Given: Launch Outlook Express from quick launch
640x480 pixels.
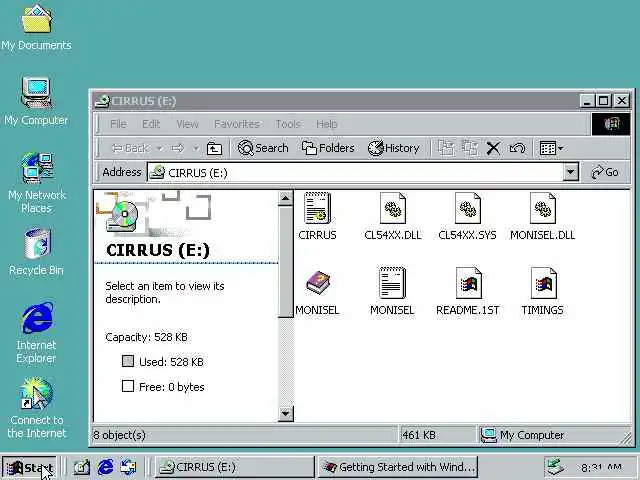Looking at the screenshot, I should pos(129,467).
